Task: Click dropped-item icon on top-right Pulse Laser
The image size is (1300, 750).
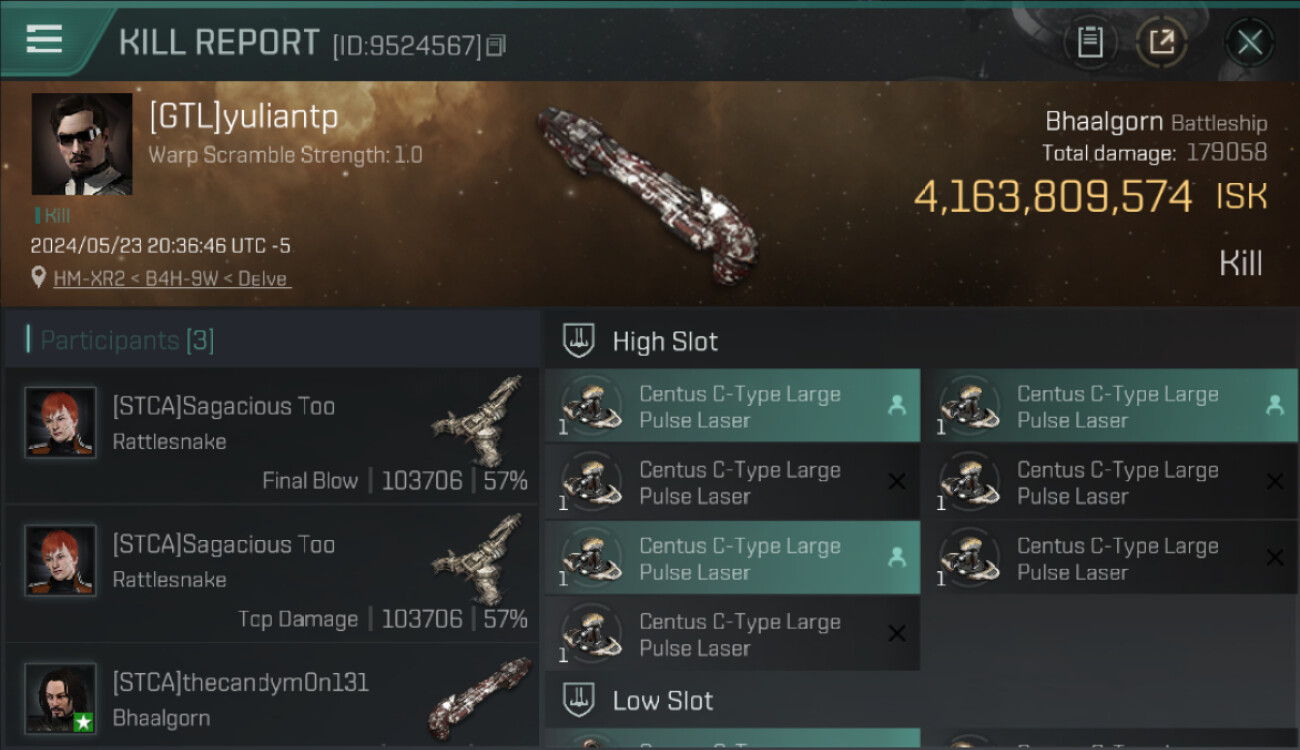Action: pyautogui.click(x=1274, y=405)
